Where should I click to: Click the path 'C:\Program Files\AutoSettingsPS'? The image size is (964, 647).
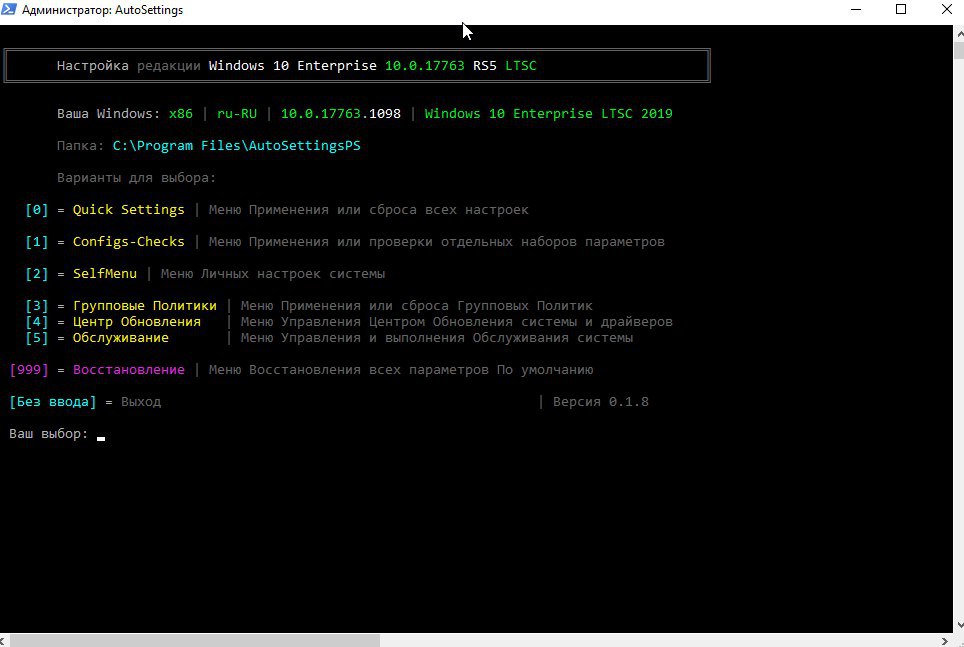point(237,146)
